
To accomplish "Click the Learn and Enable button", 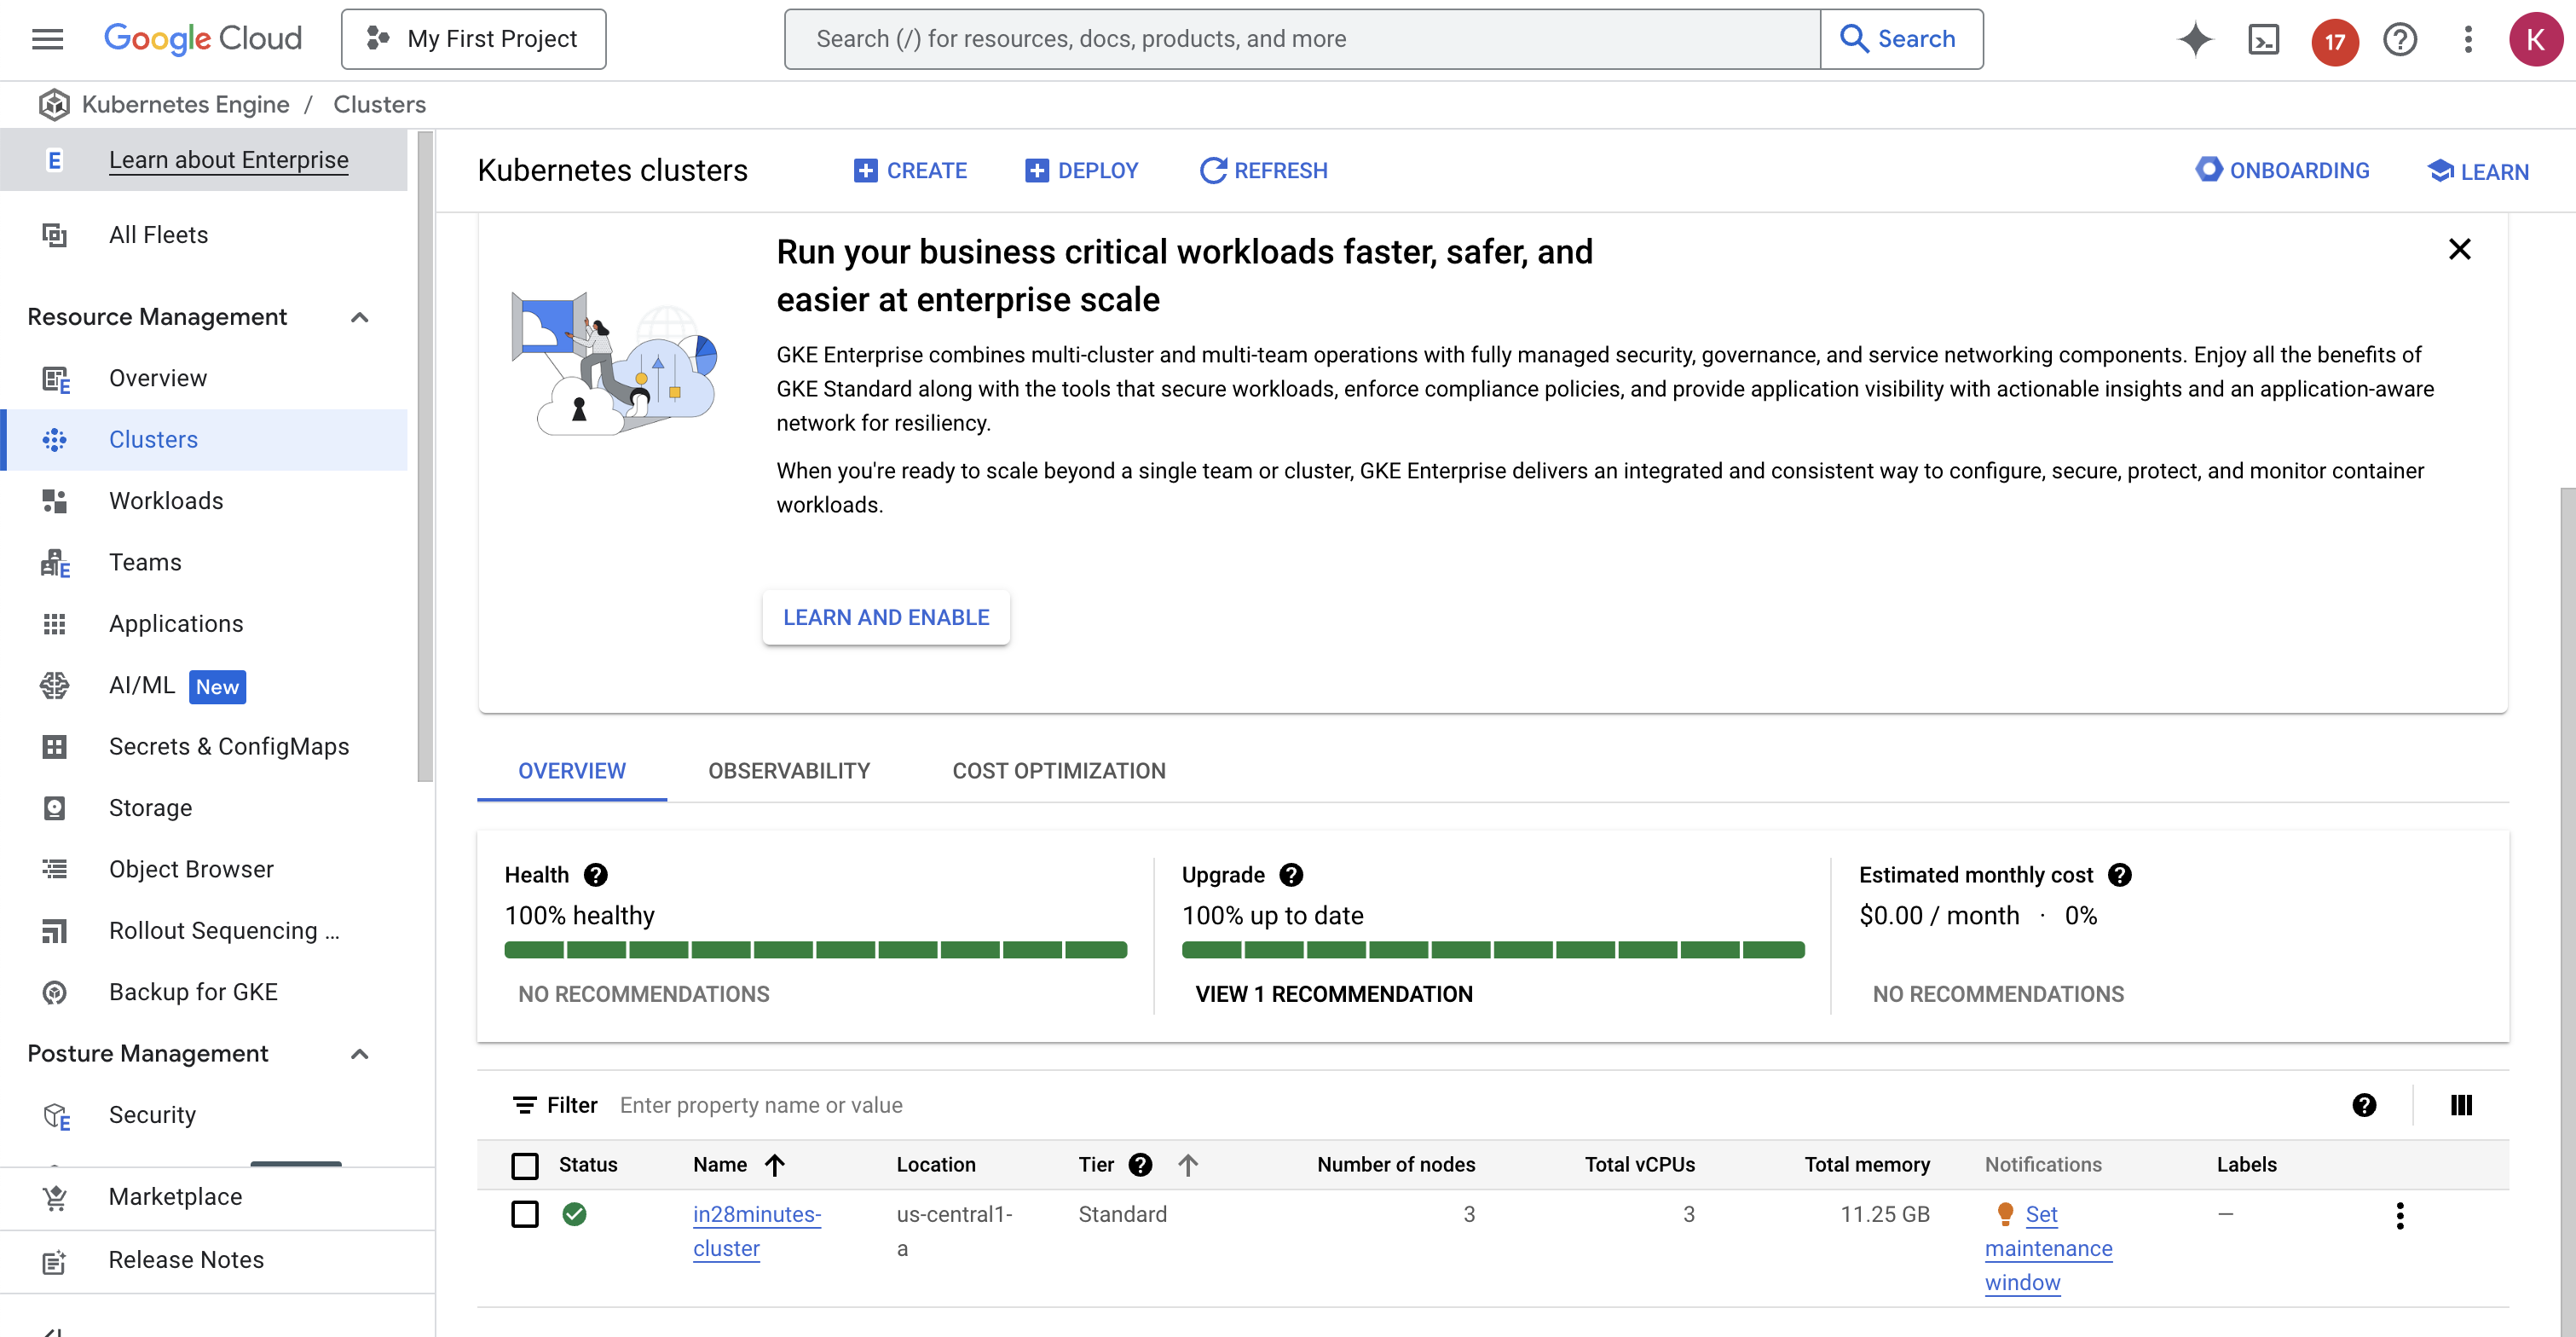I will coord(886,617).
